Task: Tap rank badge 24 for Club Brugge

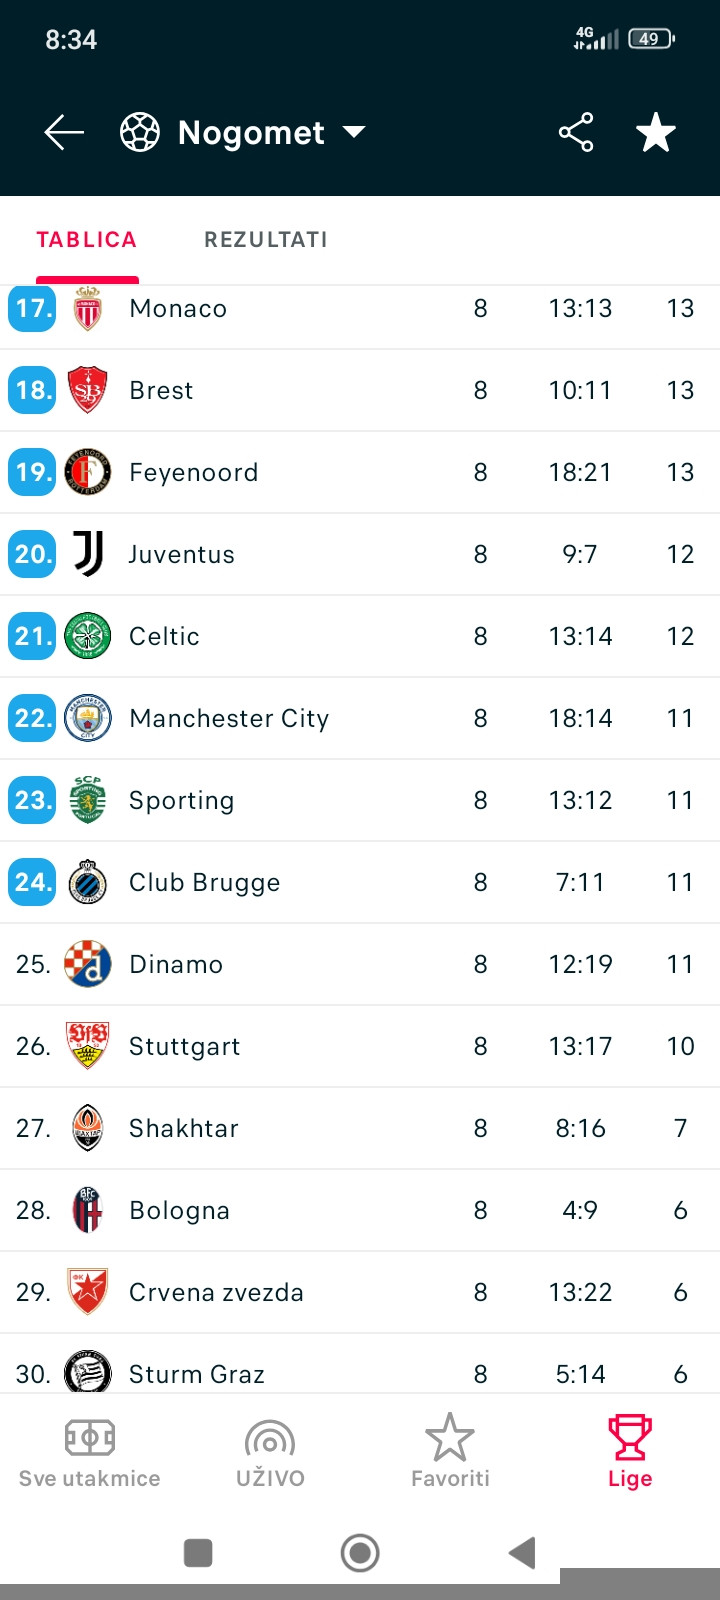Action: click(32, 882)
